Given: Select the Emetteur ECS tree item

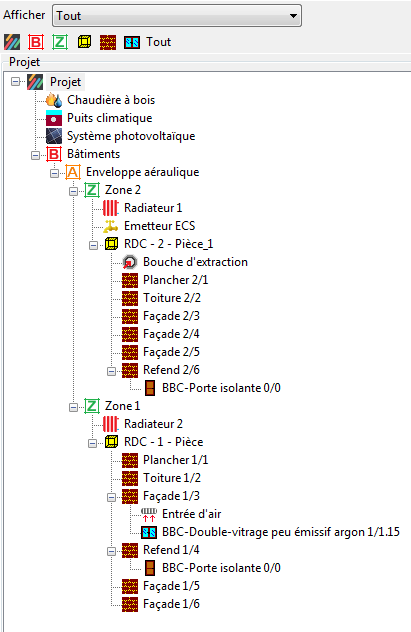Looking at the screenshot, I should point(160,226).
